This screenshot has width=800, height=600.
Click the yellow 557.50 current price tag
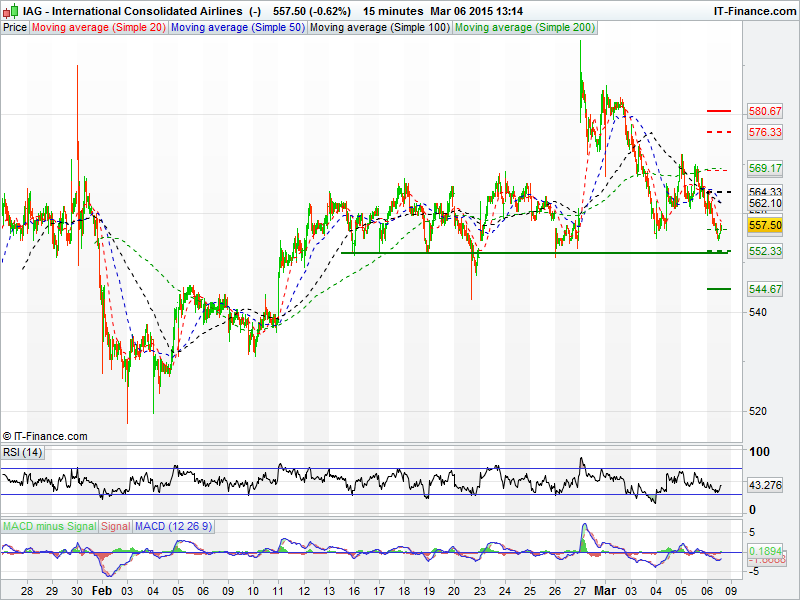(x=765, y=226)
